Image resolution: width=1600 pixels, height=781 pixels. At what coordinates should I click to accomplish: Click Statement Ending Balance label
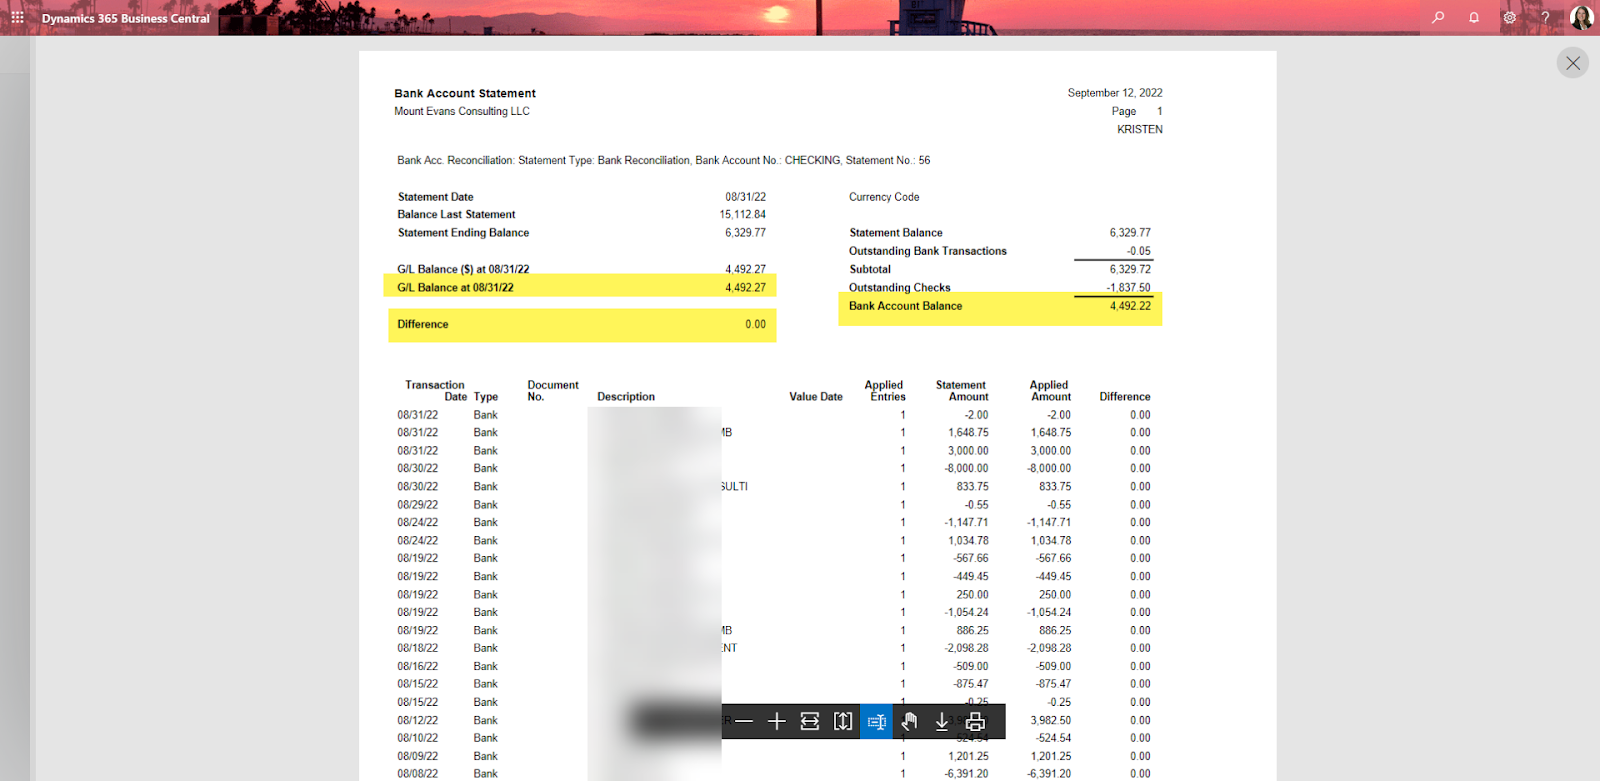coord(463,232)
